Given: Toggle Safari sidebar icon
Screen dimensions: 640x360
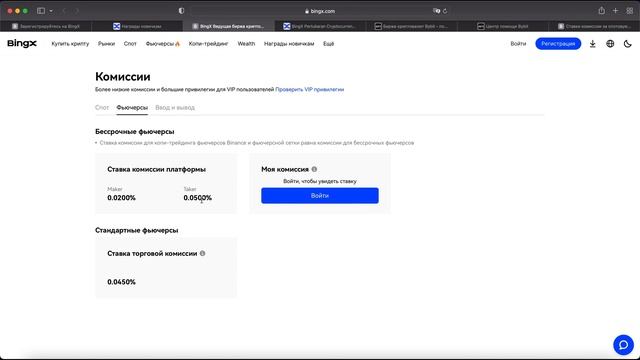Looking at the screenshot, I should (41, 11).
